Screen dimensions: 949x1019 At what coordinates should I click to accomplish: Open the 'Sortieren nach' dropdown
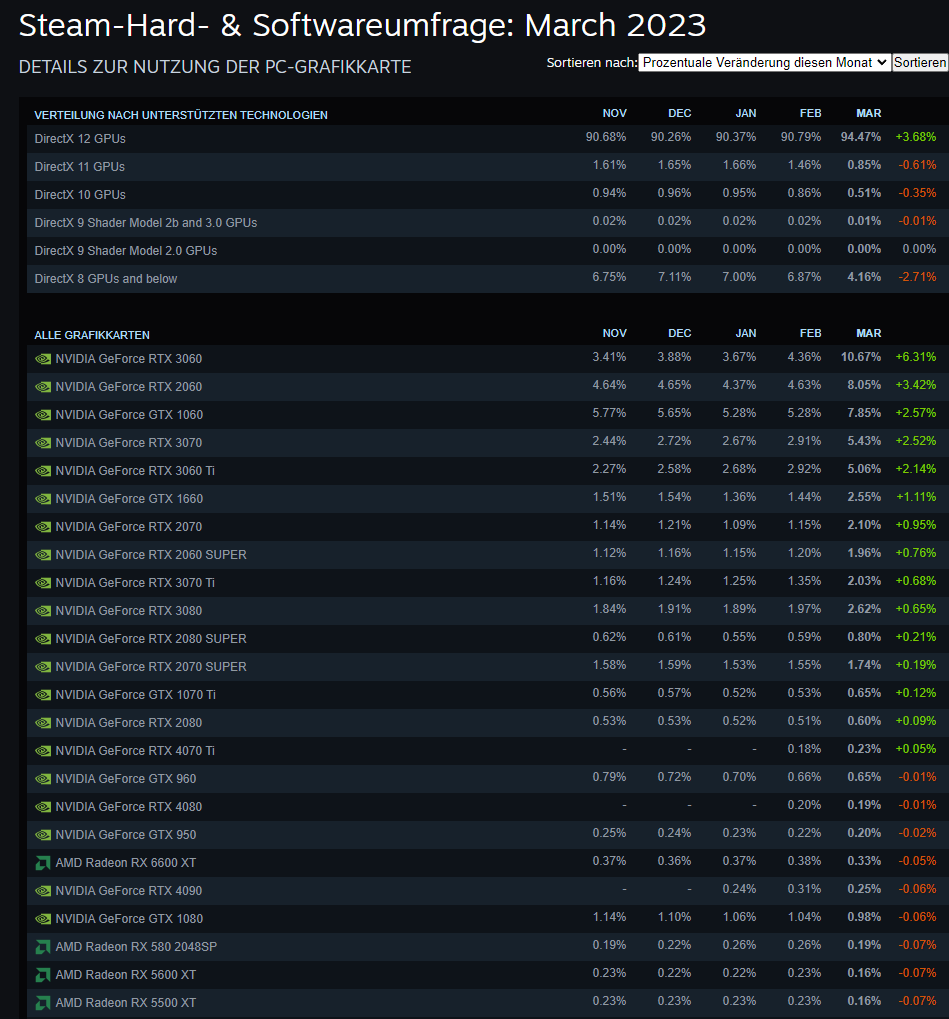point(764,62)
